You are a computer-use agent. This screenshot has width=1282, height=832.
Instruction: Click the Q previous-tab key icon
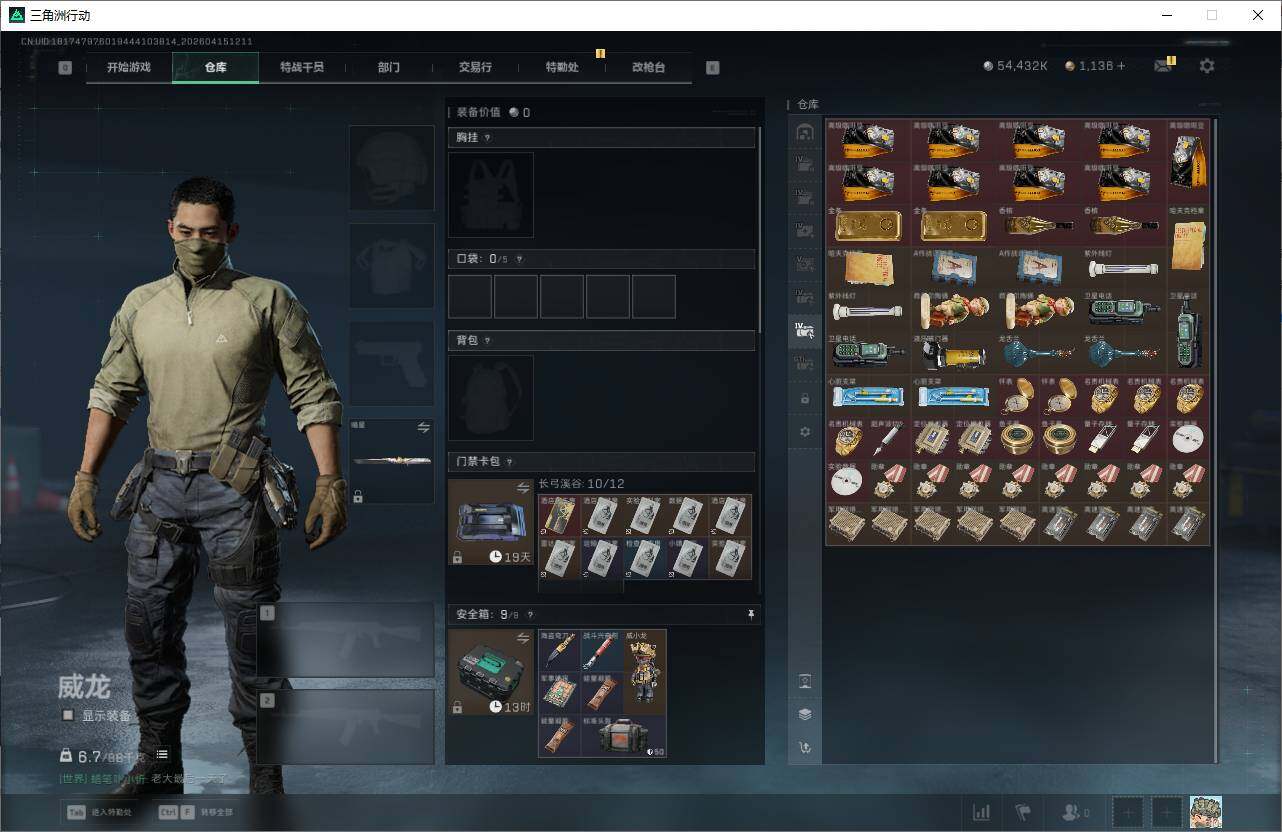point(65,68)
